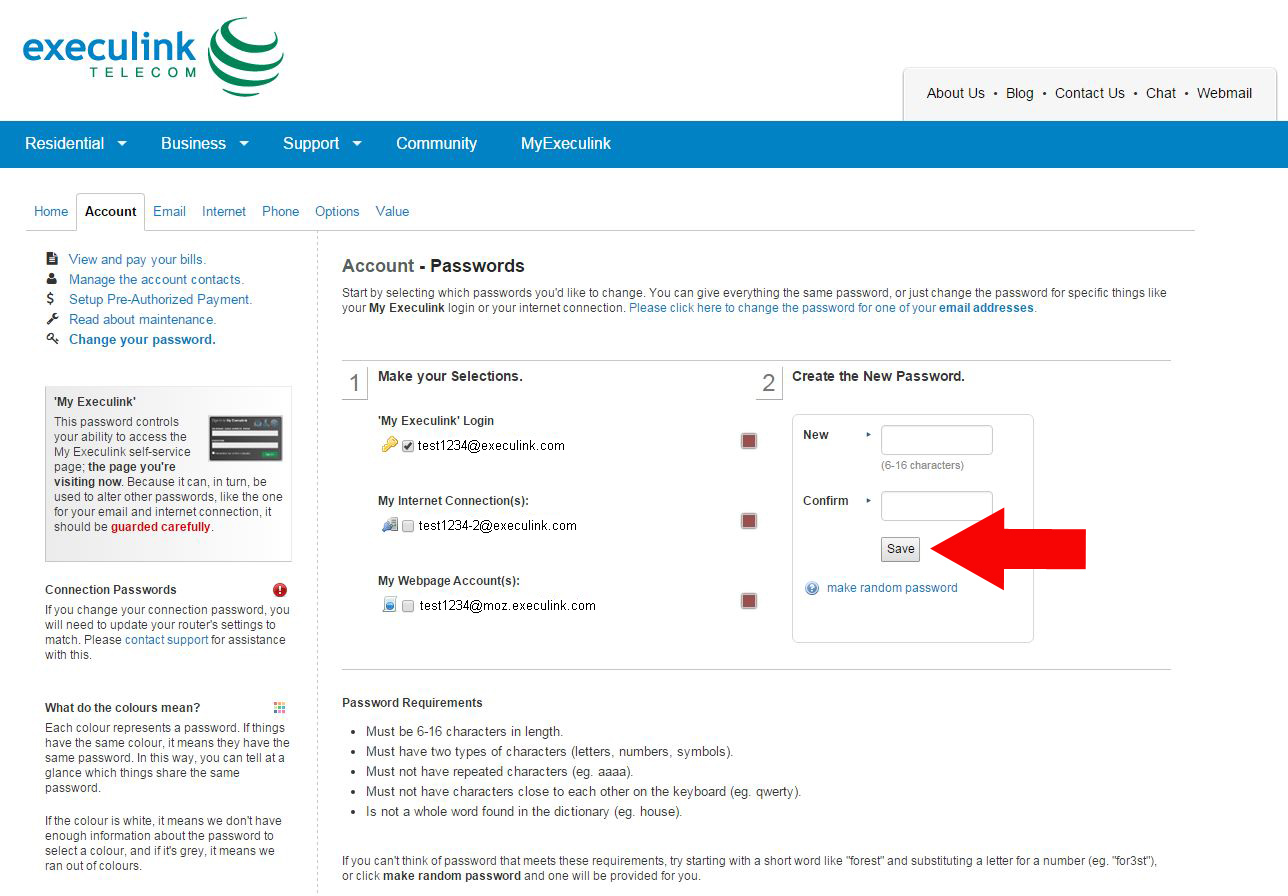Click the colour grid icon by What do the colours mean
The height and width of the screenshot is (896, 1288).
click(x=280, y=708)
